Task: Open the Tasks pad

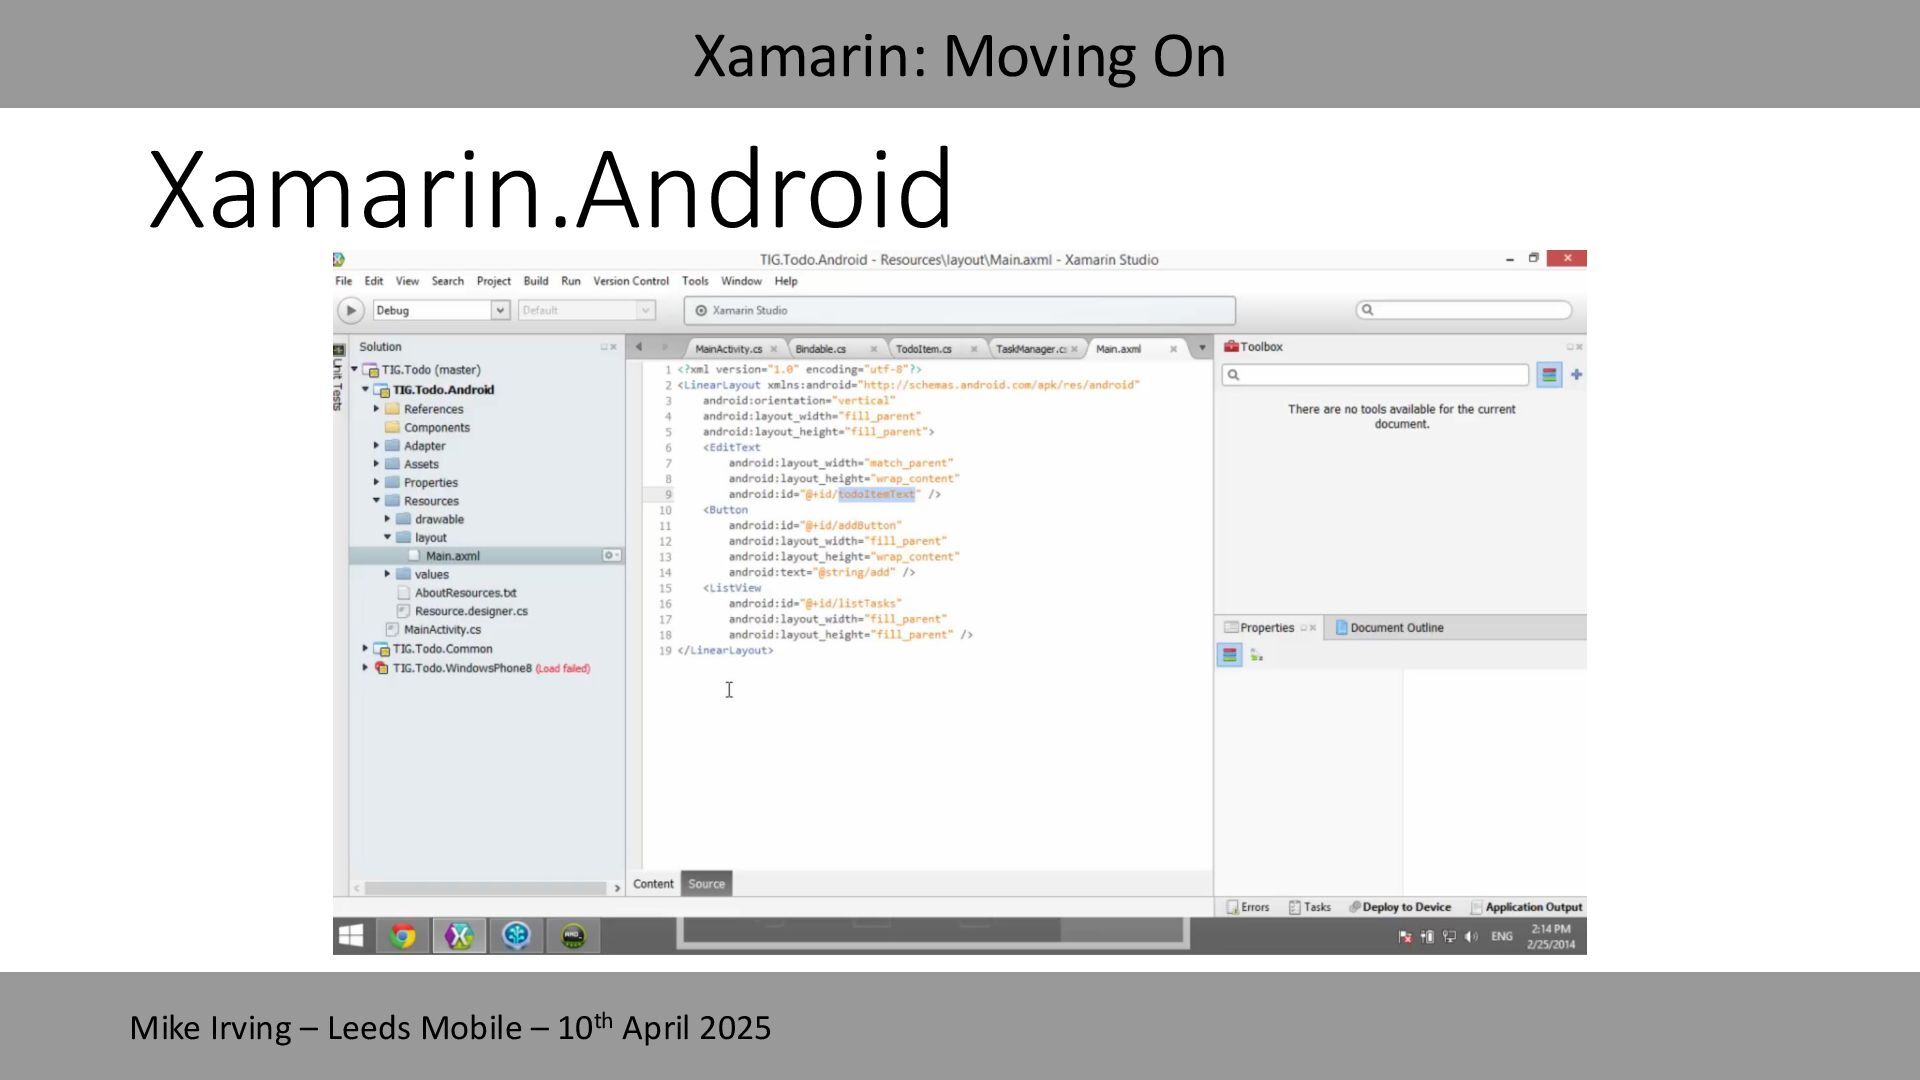Action: click(1310, 908)
